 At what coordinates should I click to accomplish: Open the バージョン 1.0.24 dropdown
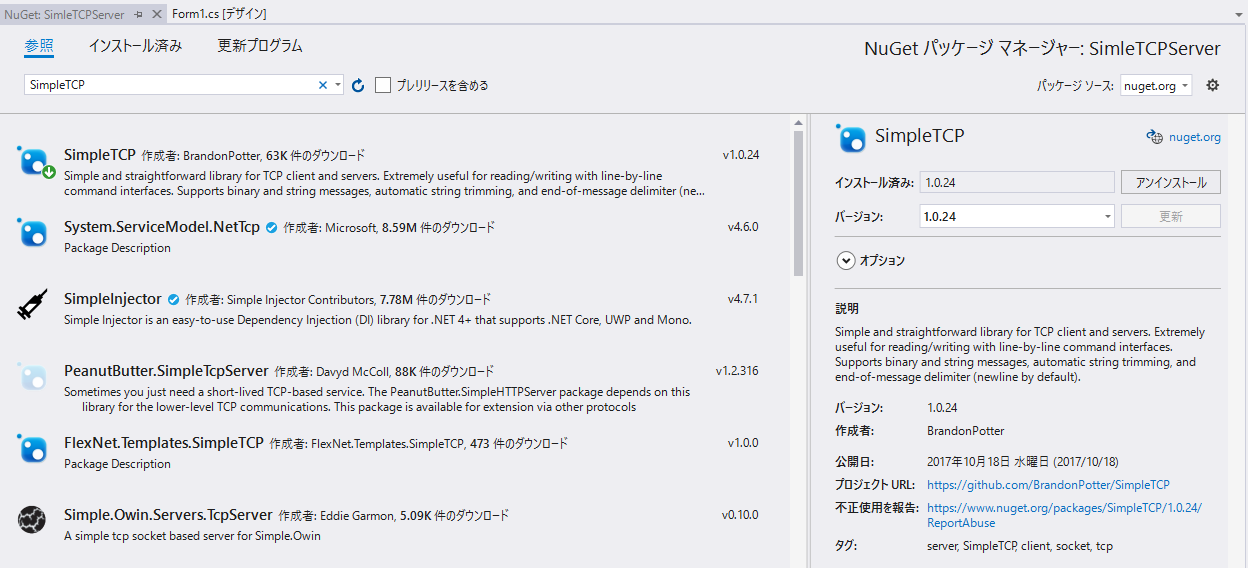click(1017, 216)
